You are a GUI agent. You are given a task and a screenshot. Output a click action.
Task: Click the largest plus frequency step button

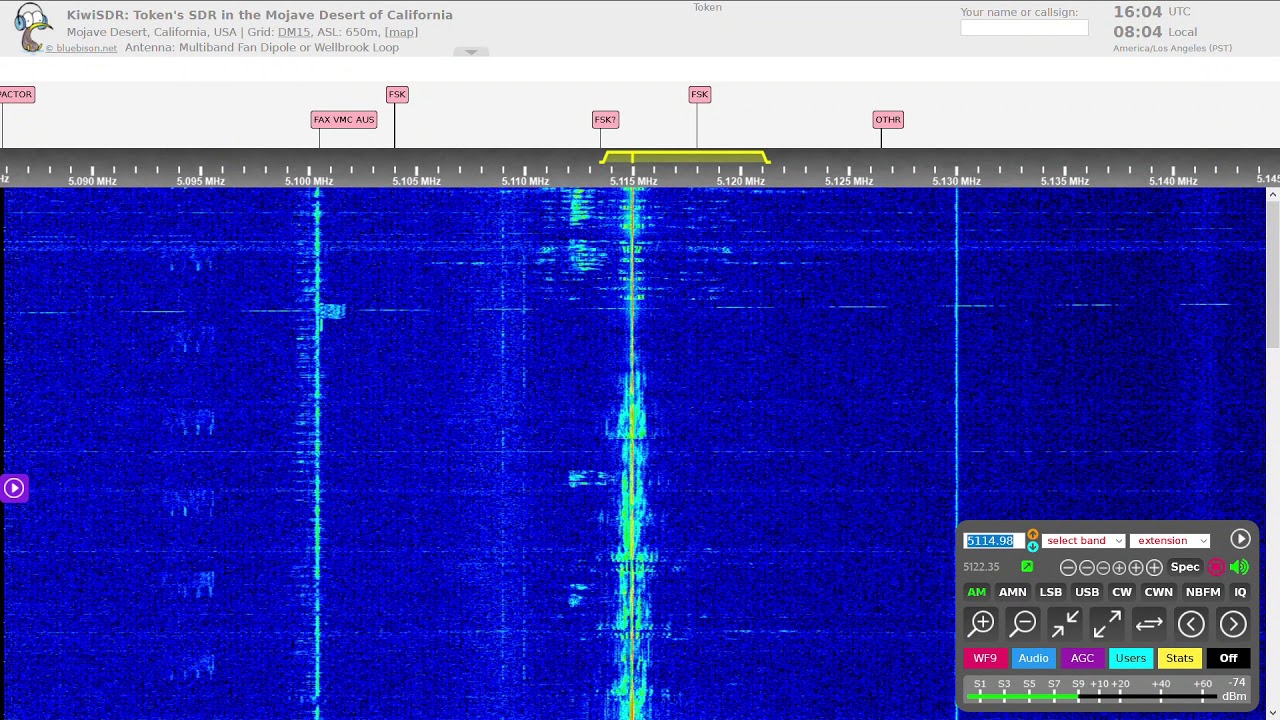coord(1154,568)
